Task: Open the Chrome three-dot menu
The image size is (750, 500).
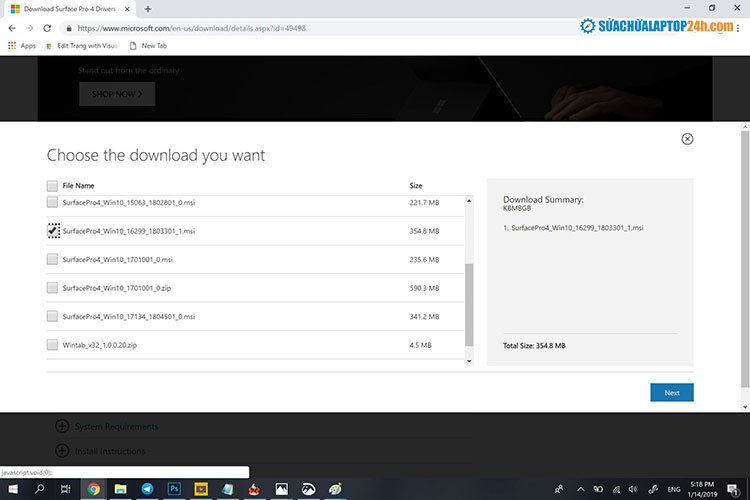Action: click(x=739, y=28)
